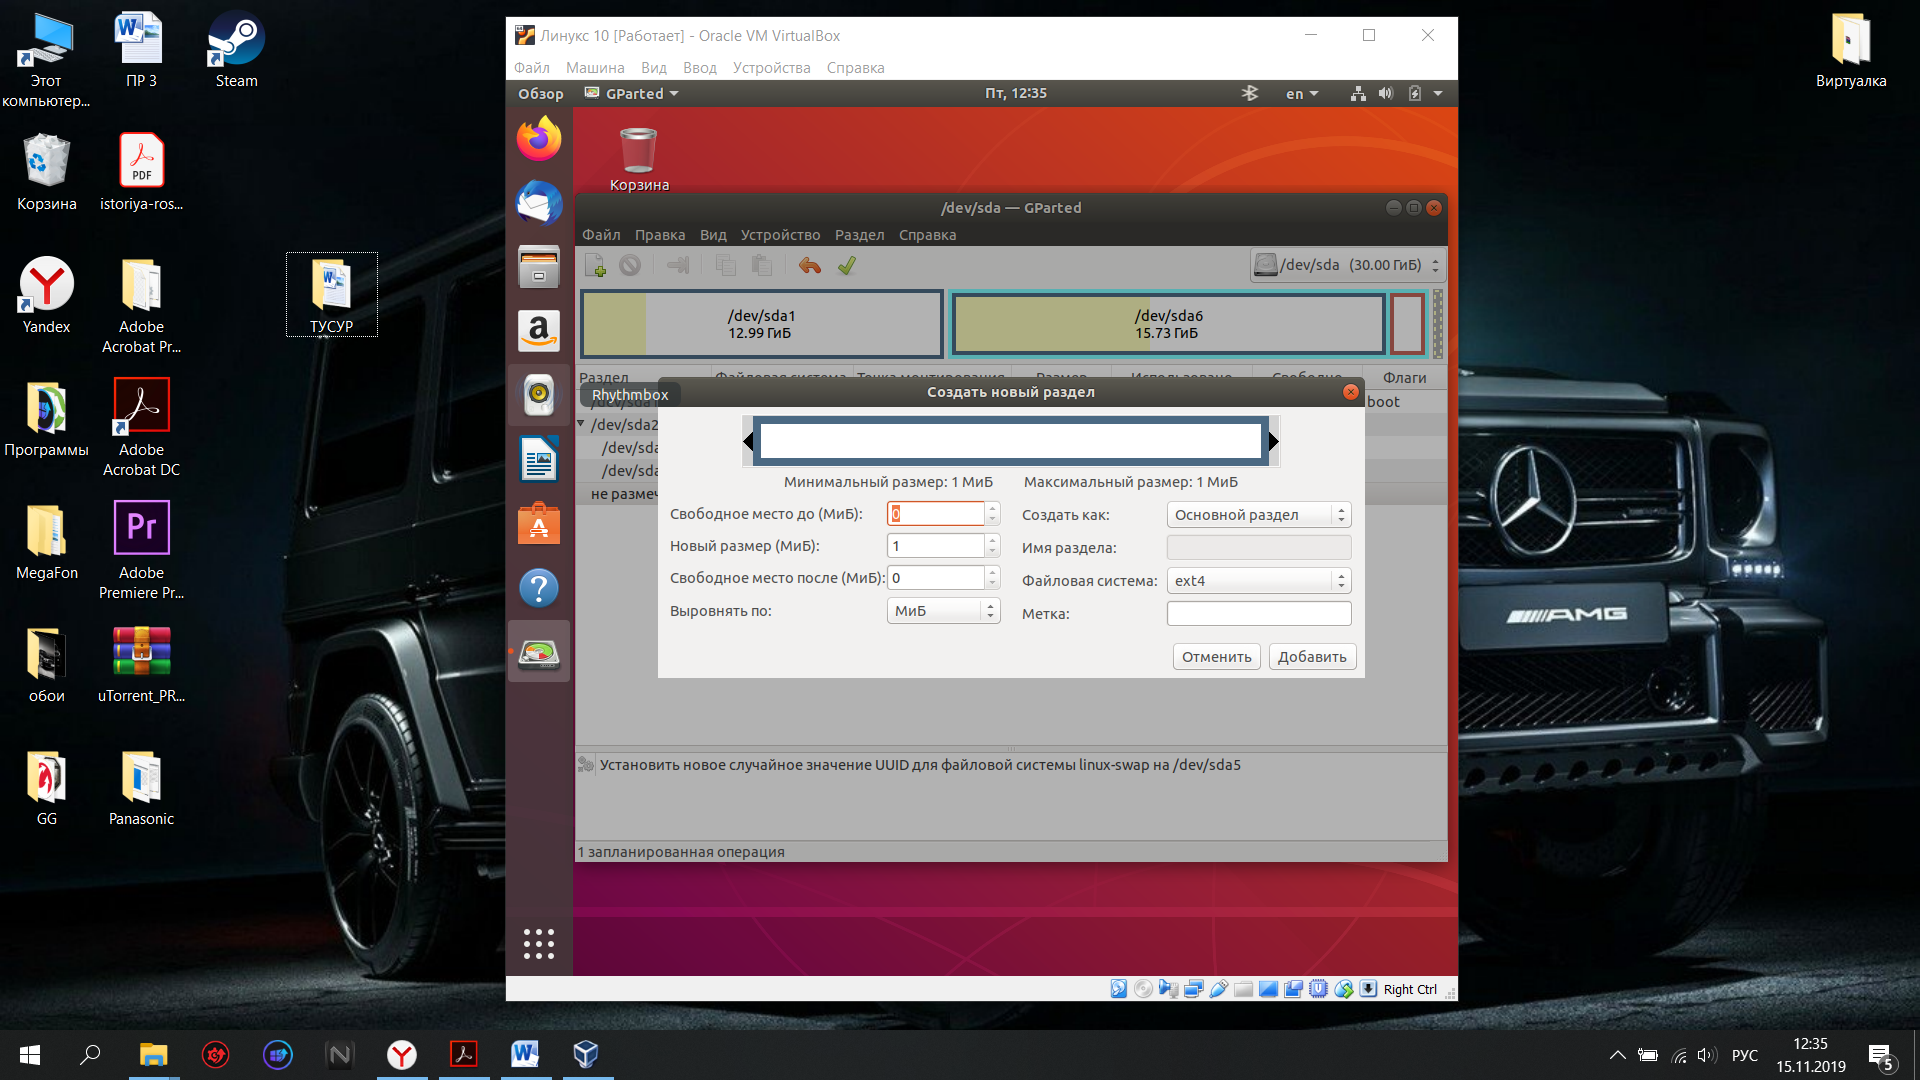This screenshot has height=1080, width=1920.
Task: Click the Bluetooth icon in Ubuntu top bar
Action: tap(1249, 93)
